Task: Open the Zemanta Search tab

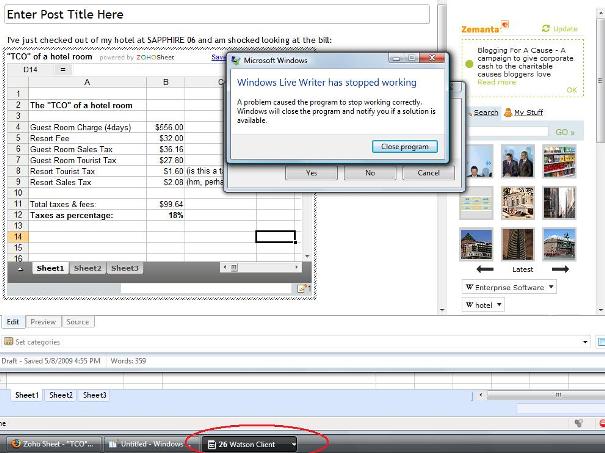Action: [485, 112]
